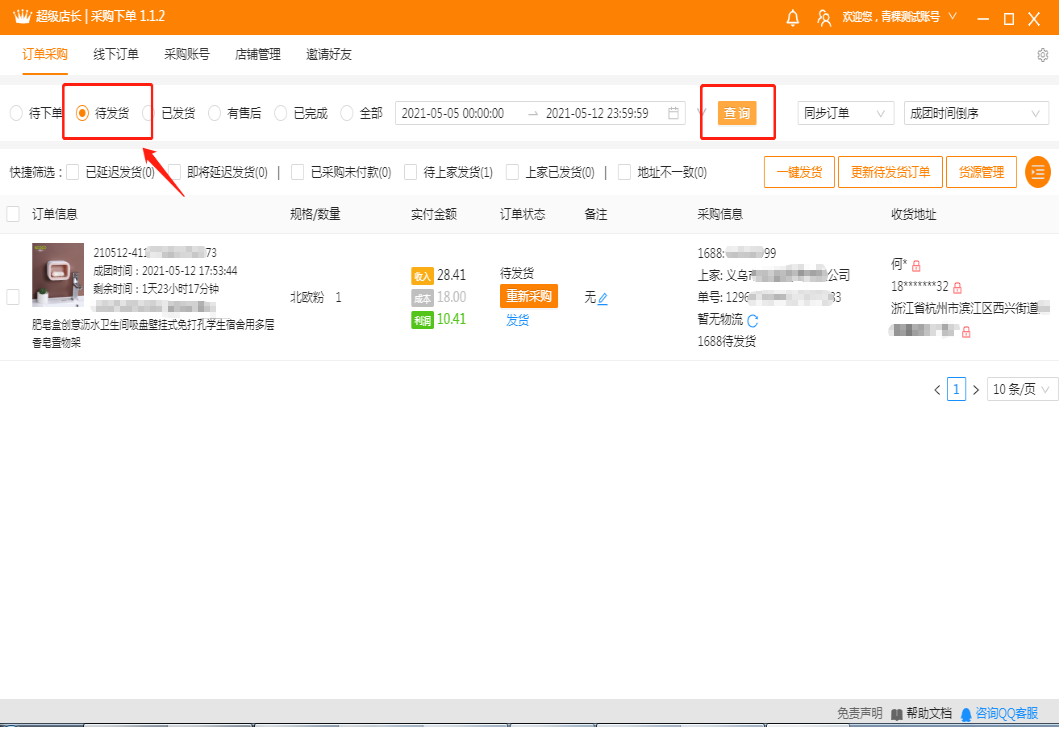
Task: Refresh logistics info next to 暂无物流
Action: click(x=752, y=321)
